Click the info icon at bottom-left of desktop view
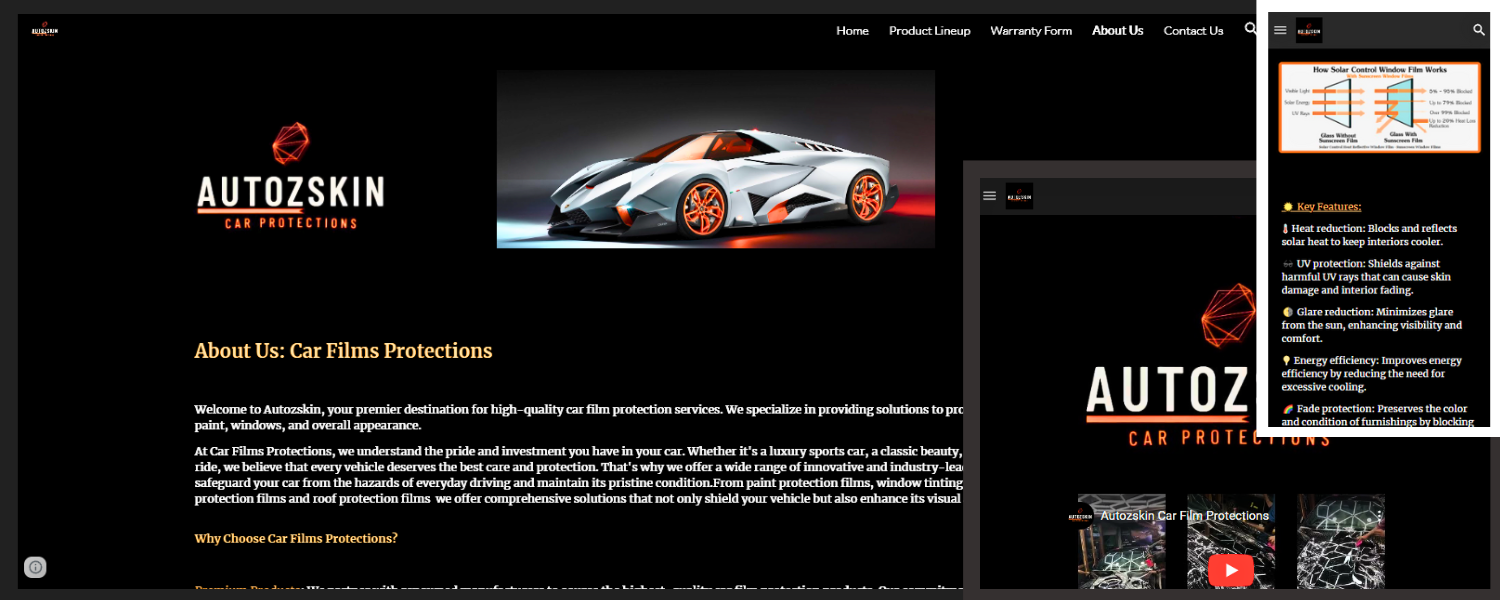This screenshot has height=600, width=1500. [x=36, y=567]
